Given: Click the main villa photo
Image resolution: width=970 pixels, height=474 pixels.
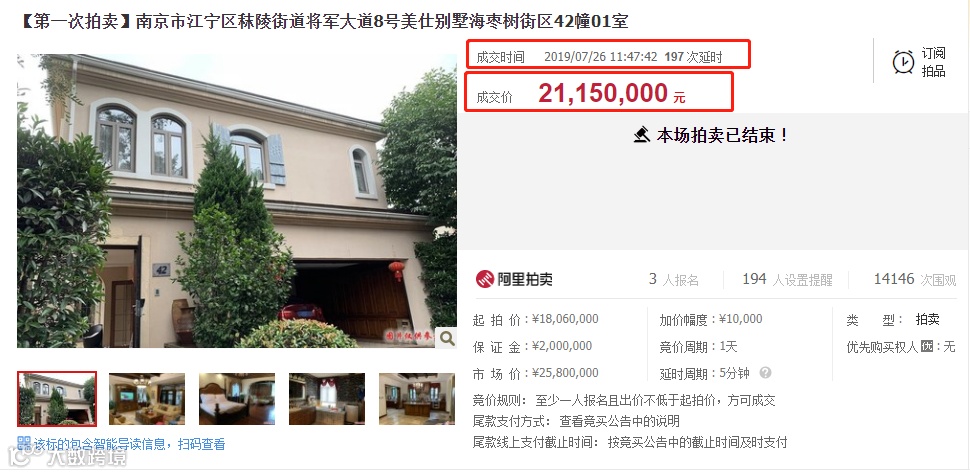Looking at the screenshot, I should click(x=237, y=201).
